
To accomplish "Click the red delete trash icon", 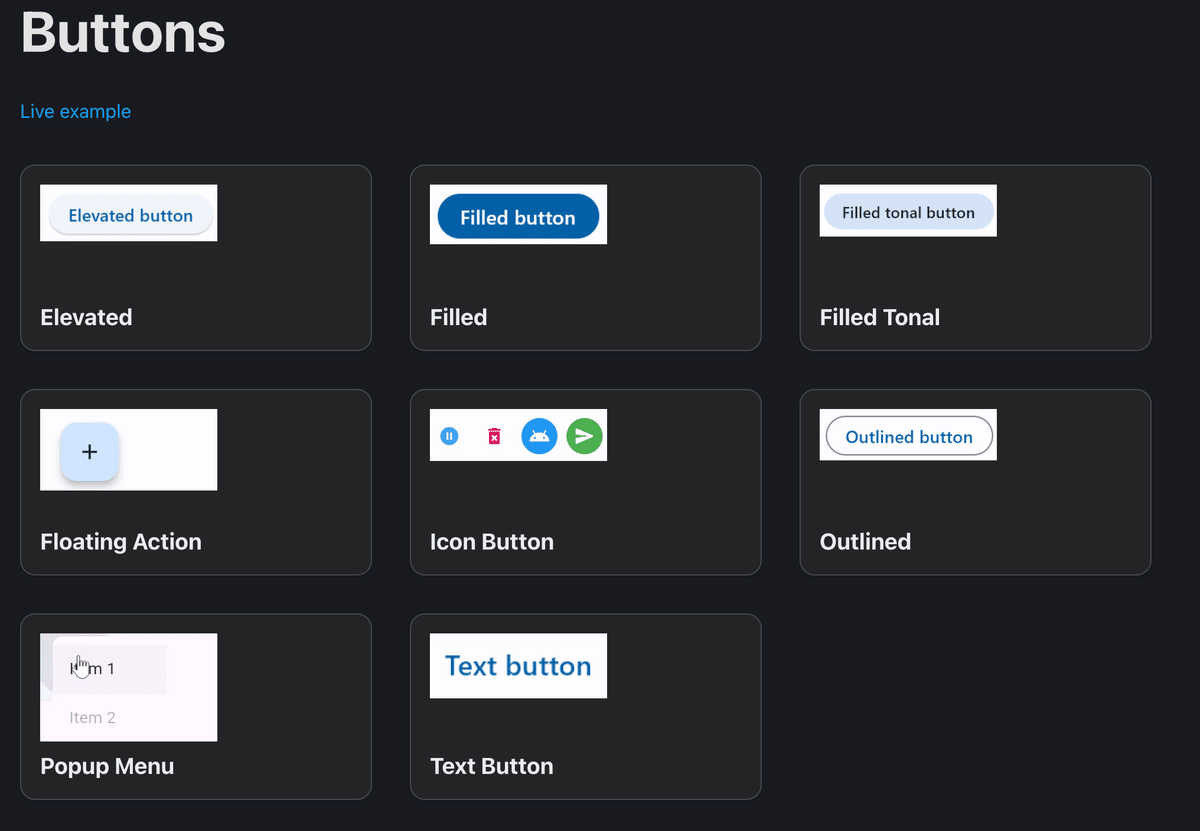I will (494, 436).
